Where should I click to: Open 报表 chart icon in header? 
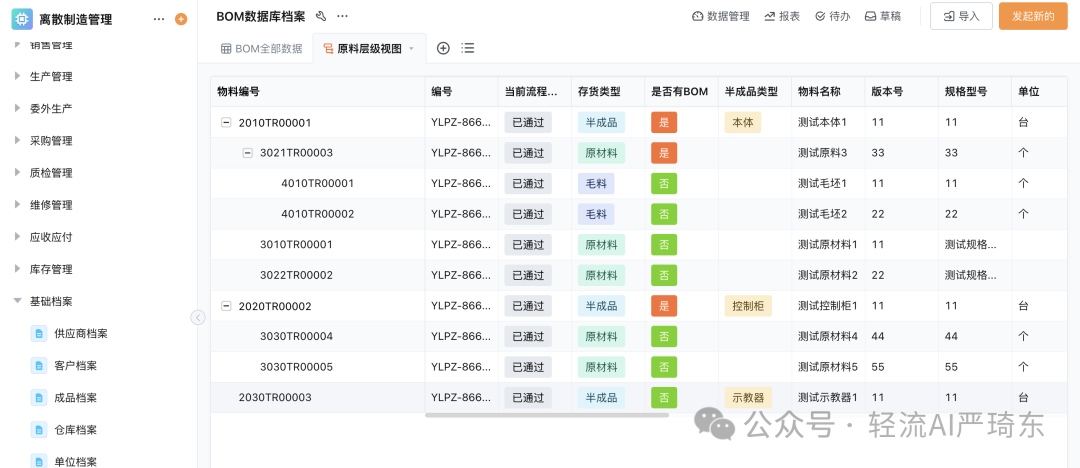(x=770, y=16)
